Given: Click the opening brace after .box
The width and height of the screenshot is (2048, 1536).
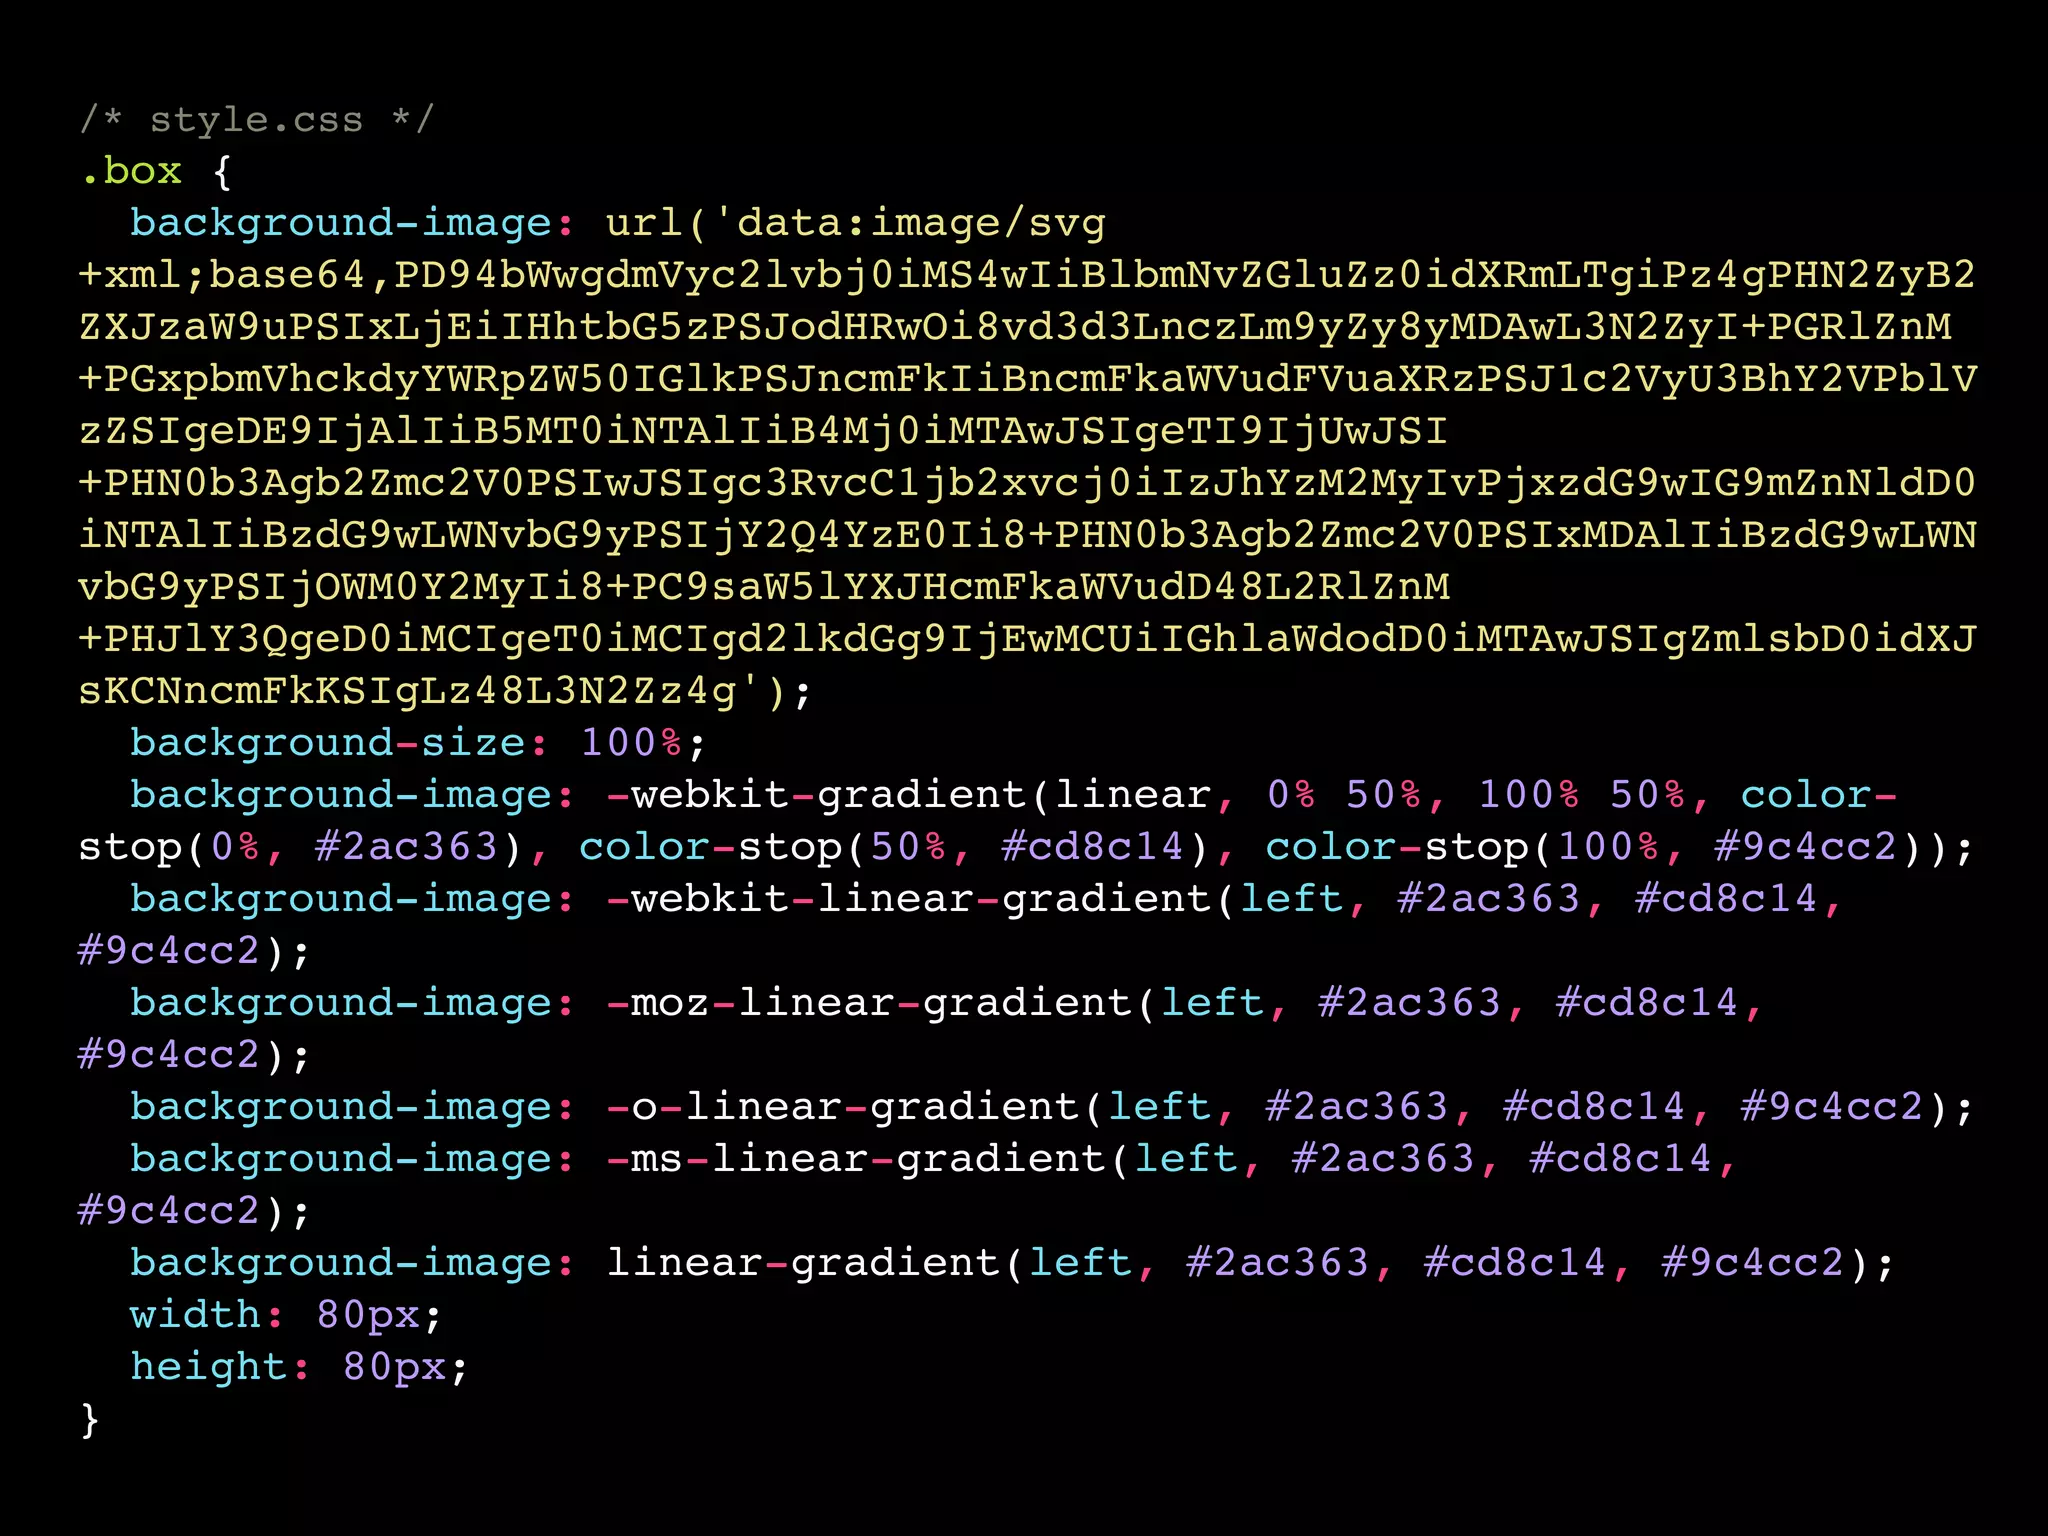Looking at the screenshot, I should 222,173.
